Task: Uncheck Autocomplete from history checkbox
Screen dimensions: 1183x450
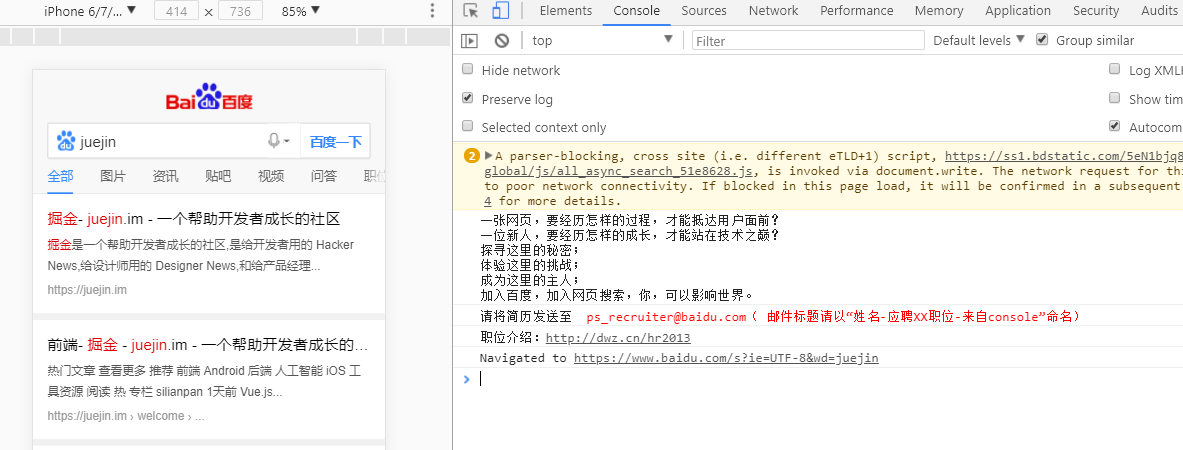Action: coord(1114,126)
